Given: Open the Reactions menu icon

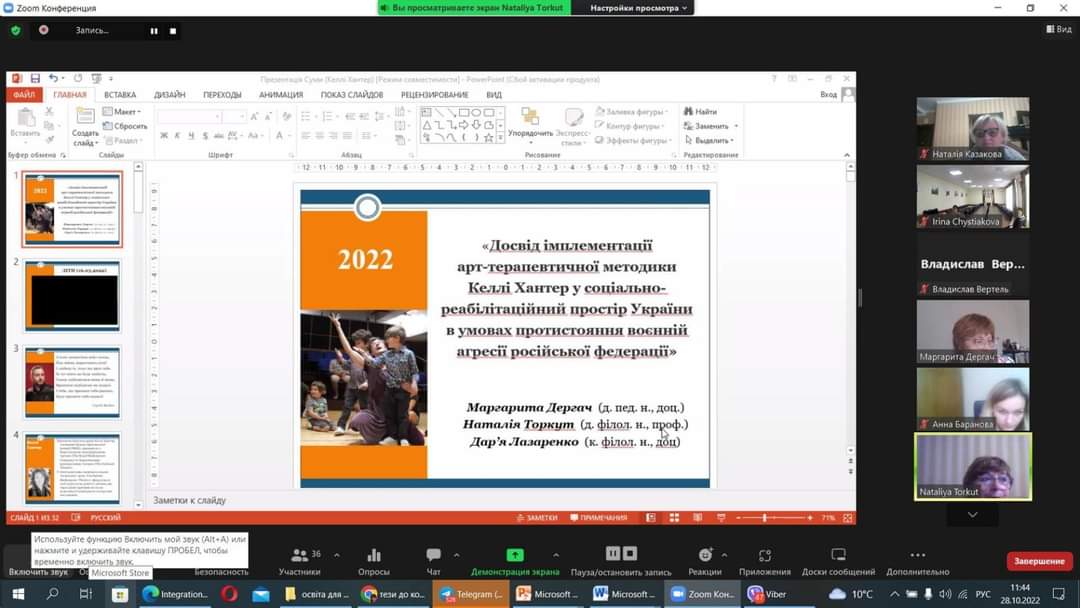Looking at the screenshot, I should click(x=705, y=556).
